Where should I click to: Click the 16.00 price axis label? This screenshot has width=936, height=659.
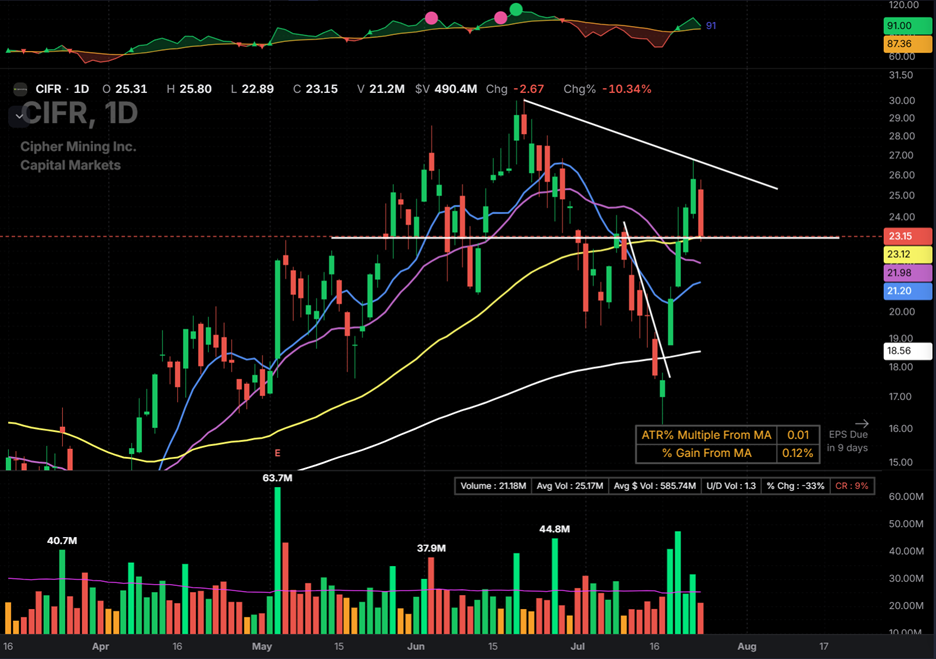click(901, 429)
